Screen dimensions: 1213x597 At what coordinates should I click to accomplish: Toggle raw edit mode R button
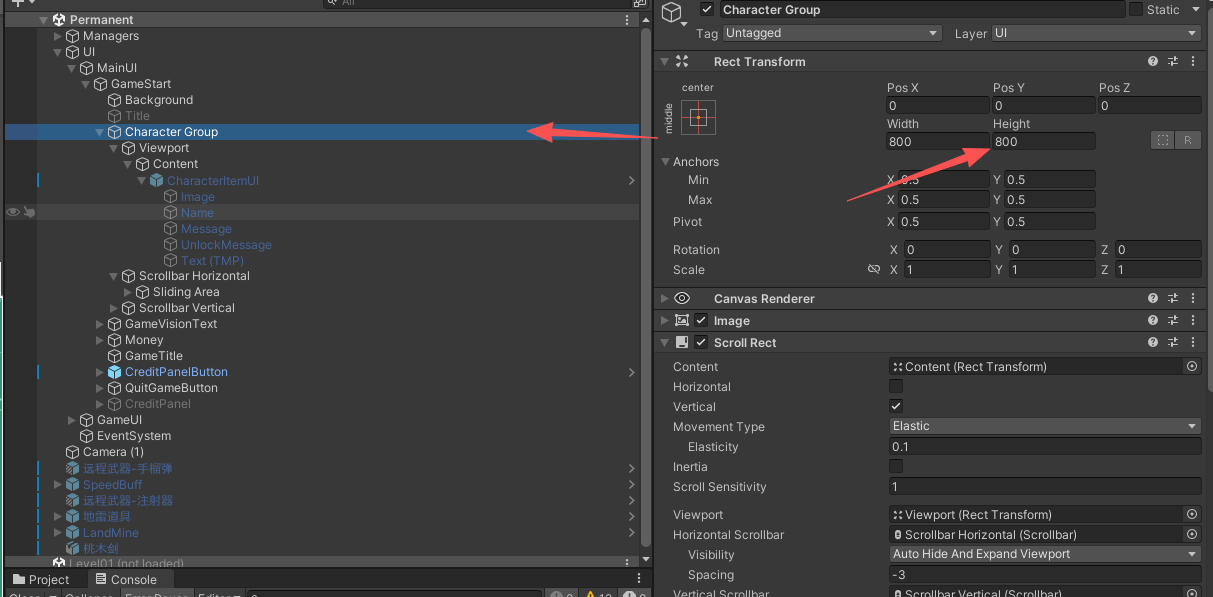click(x=1188, y=141)
